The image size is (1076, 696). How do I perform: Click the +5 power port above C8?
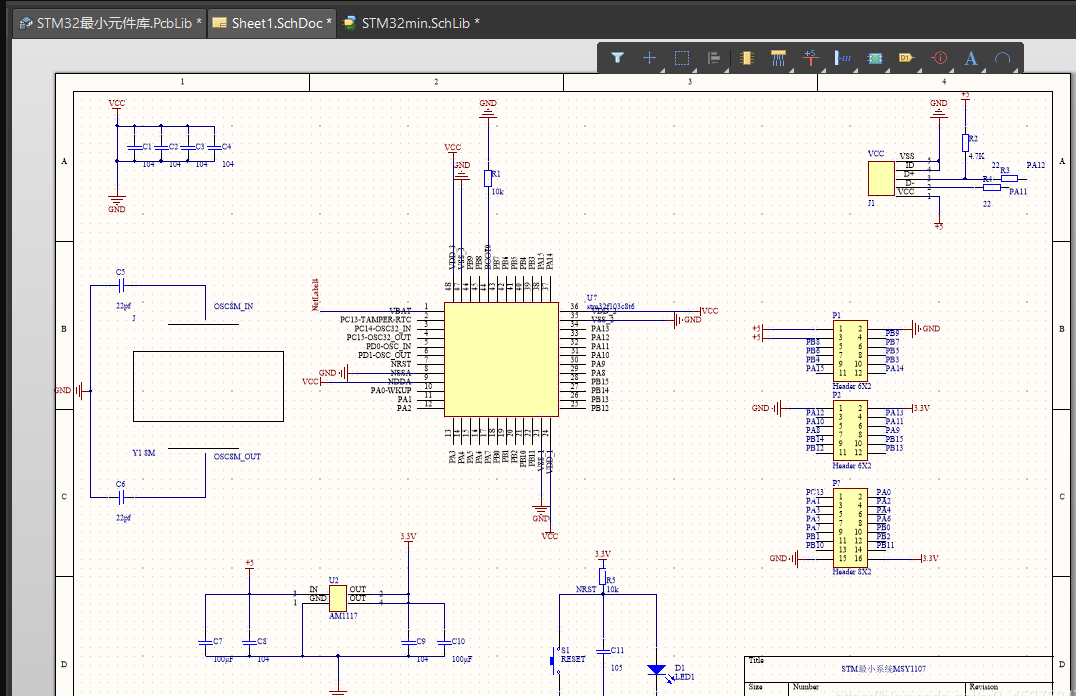[249, 564]
